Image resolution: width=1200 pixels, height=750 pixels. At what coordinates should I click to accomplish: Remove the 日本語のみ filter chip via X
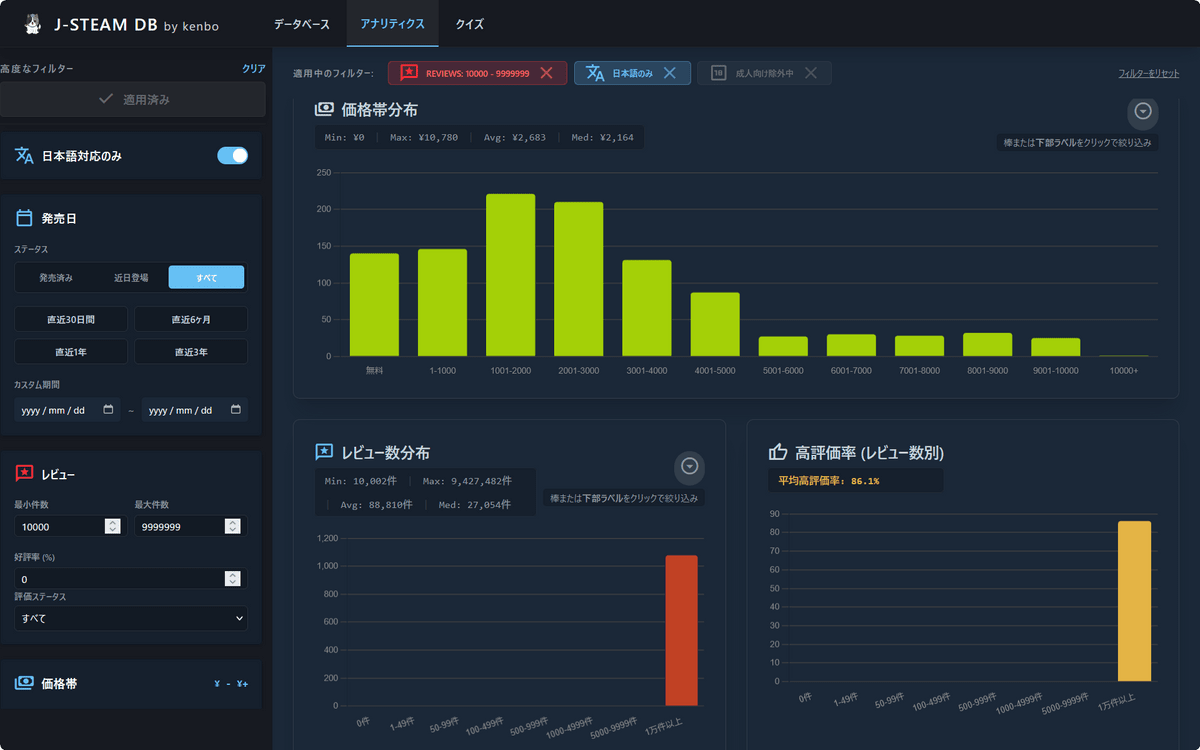pos(670,73)
